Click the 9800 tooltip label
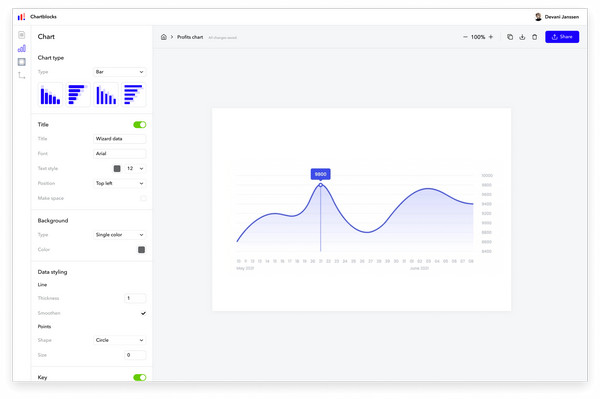 point(321,174)
